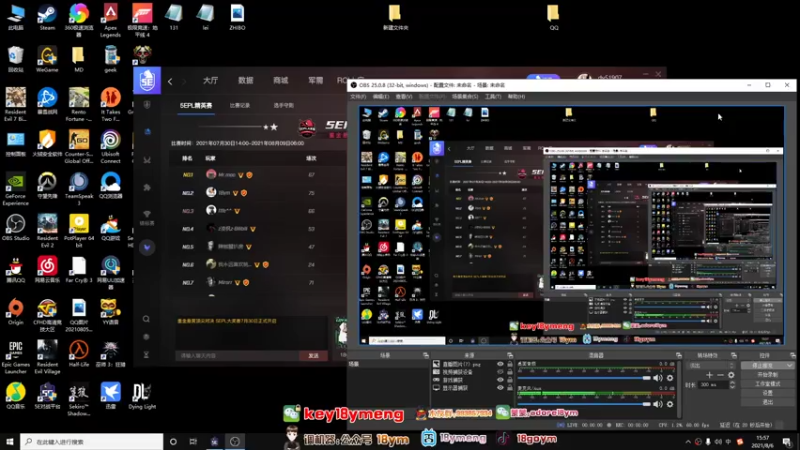Open the Resident Evil Village shortcut

(47, 358)
